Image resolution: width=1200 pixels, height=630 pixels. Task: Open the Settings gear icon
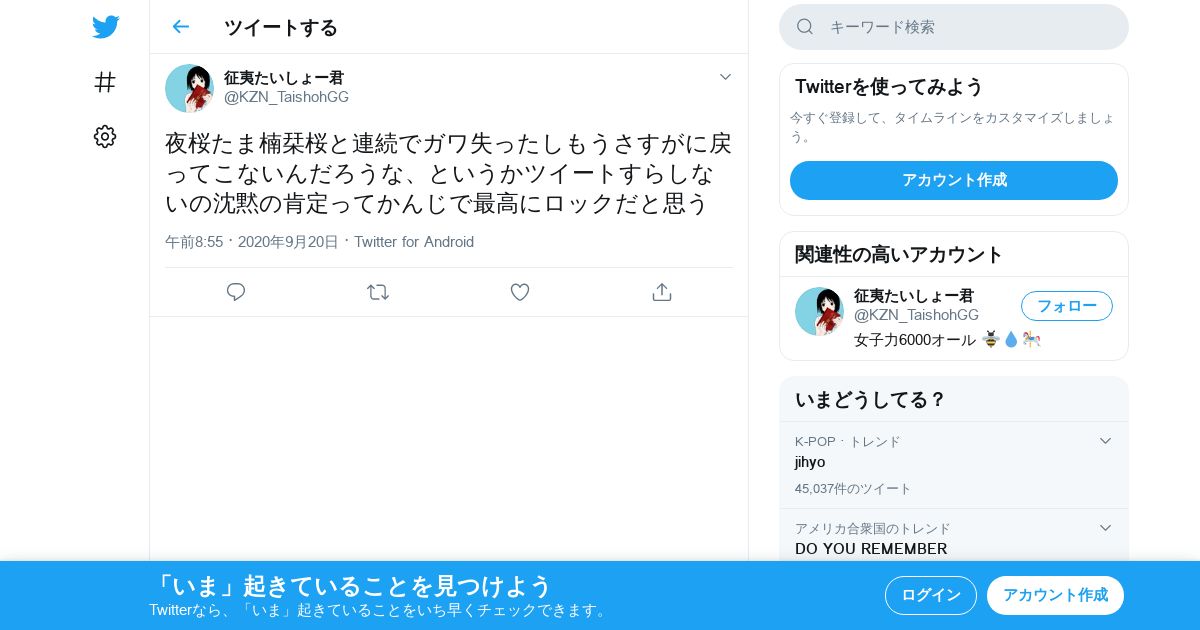tap(105, 137)
